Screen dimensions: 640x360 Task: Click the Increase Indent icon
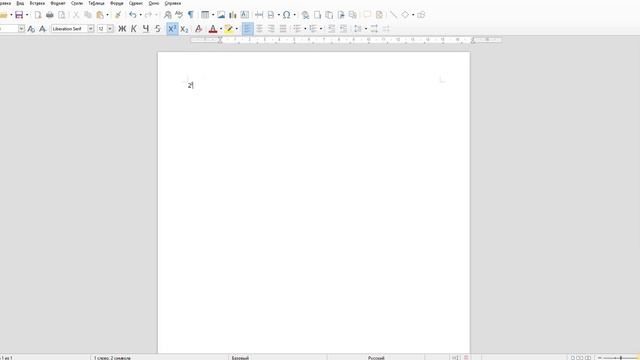pyautogui.click(x=331, y=29)
